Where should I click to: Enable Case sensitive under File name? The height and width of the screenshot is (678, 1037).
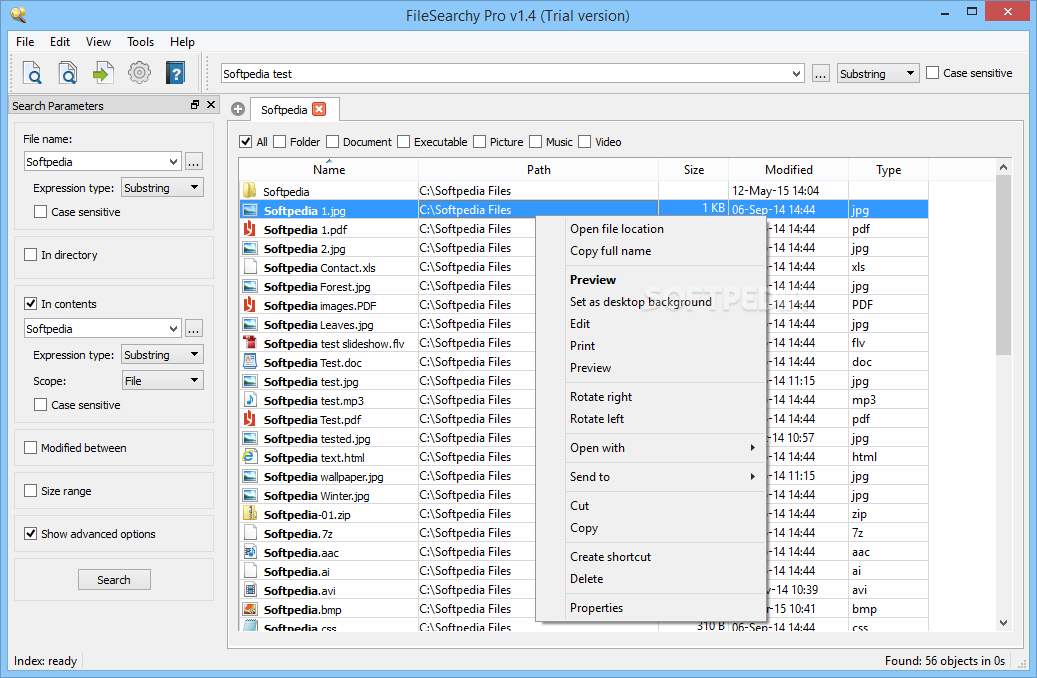[x=40, y=212]
